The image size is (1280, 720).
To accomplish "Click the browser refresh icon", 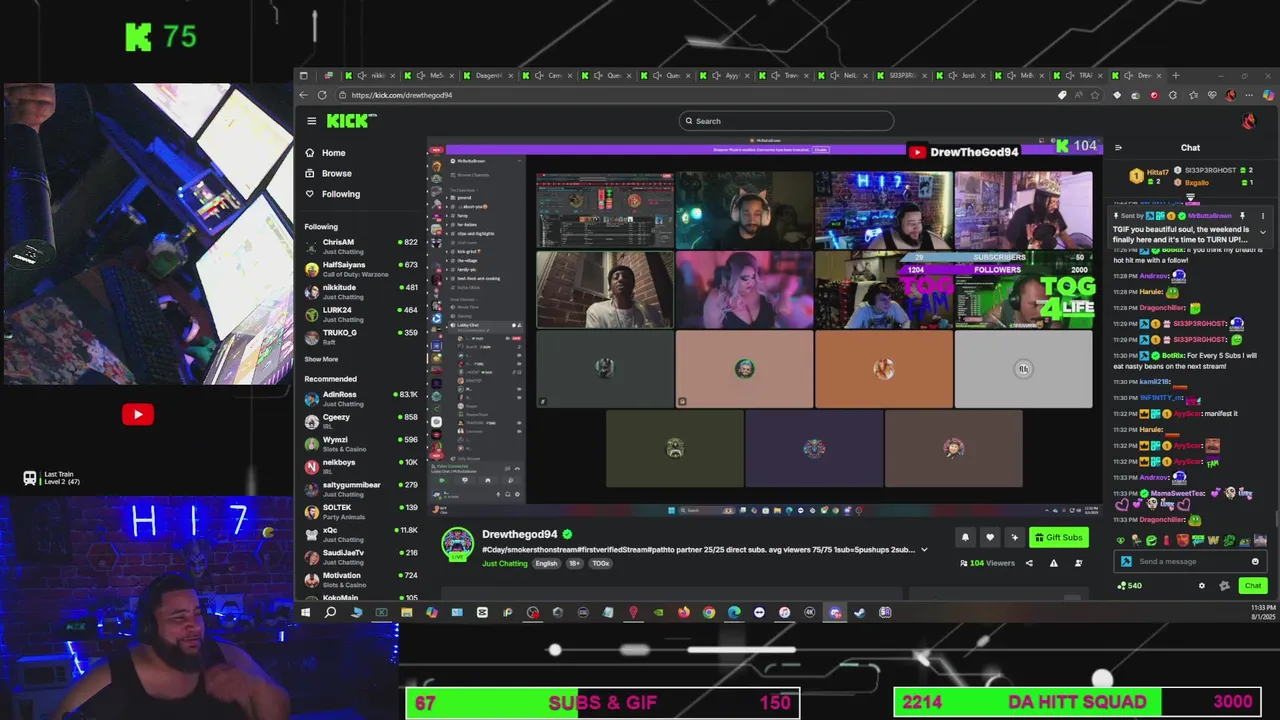I will pyautogui.click(x=322, y=95).
